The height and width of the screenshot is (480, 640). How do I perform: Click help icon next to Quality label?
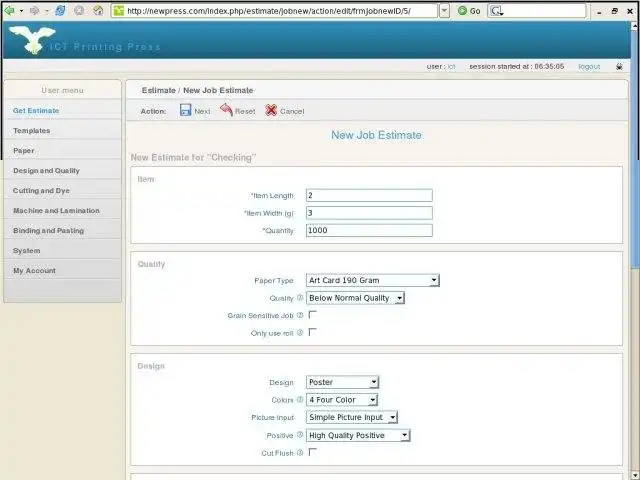(300, 298)
